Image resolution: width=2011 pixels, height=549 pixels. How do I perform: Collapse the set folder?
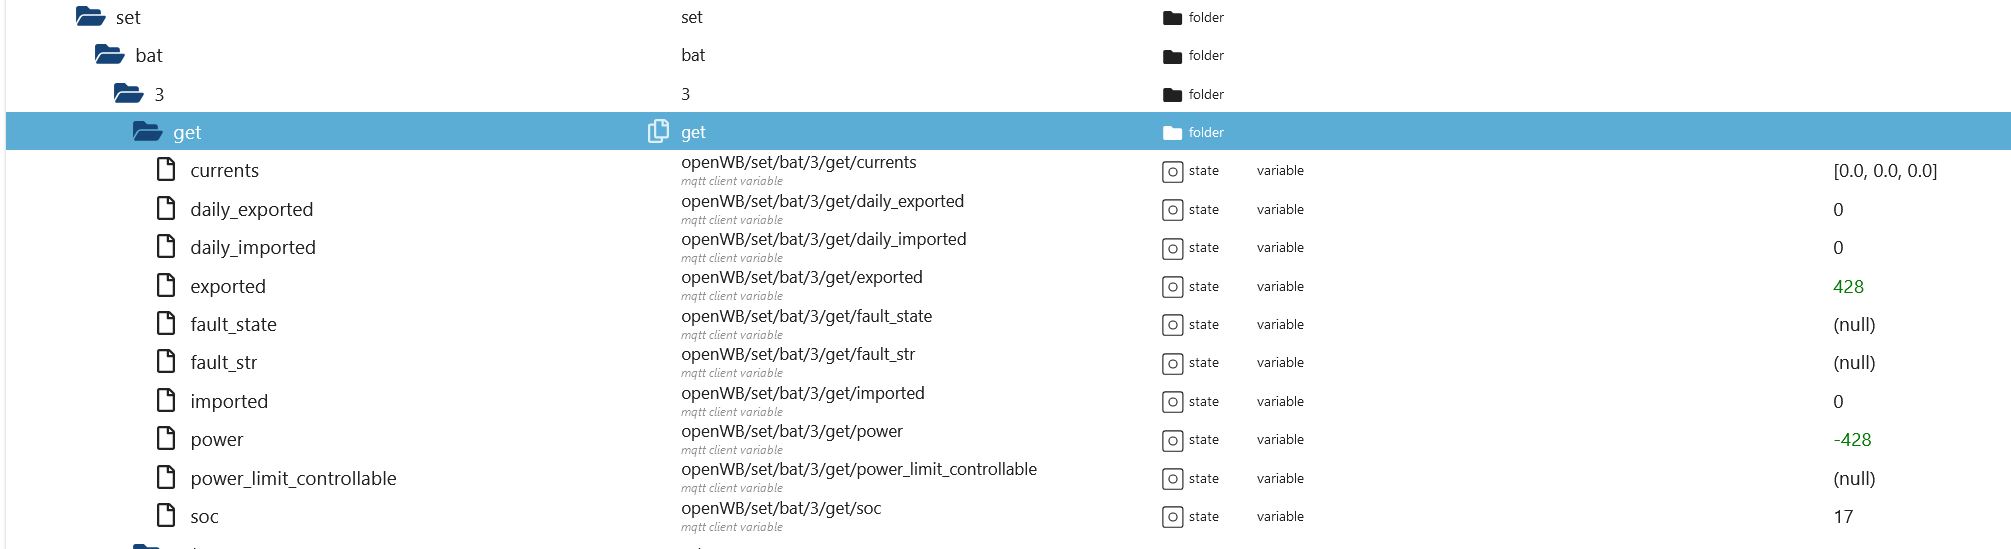[91, 16]
